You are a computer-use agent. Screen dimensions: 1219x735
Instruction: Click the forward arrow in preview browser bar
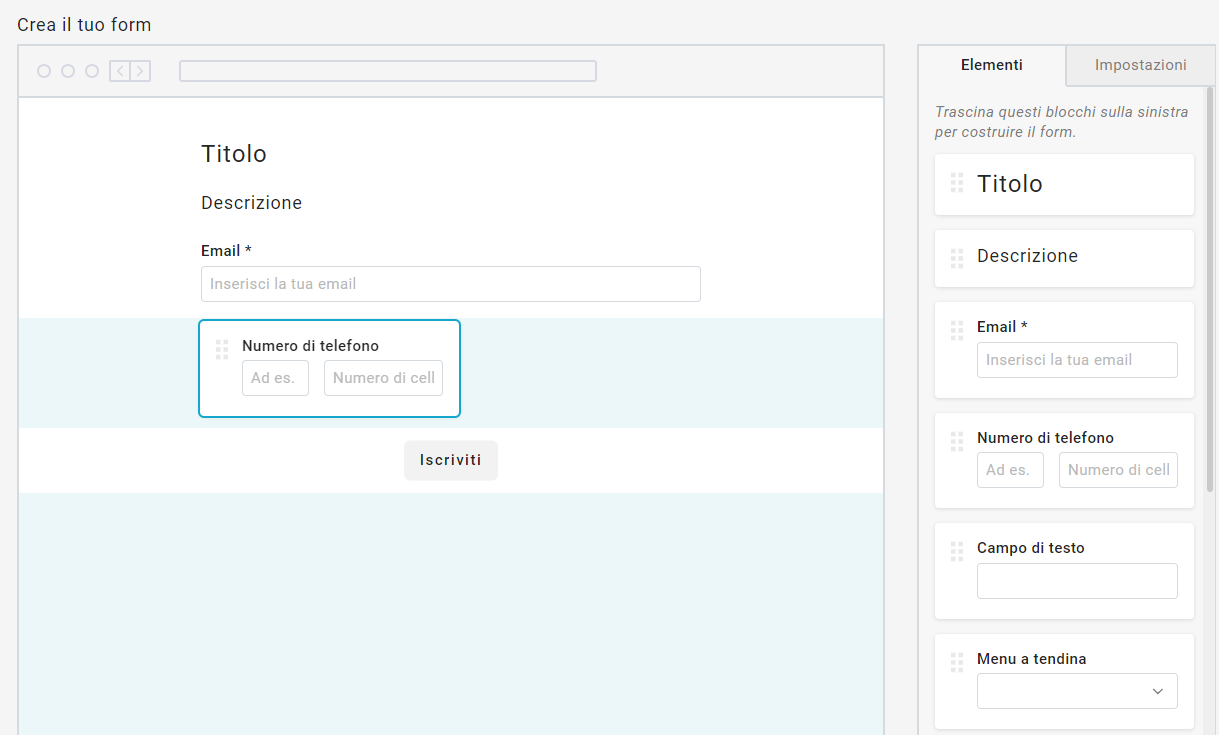pyautogui.click(x=140, y=71)
